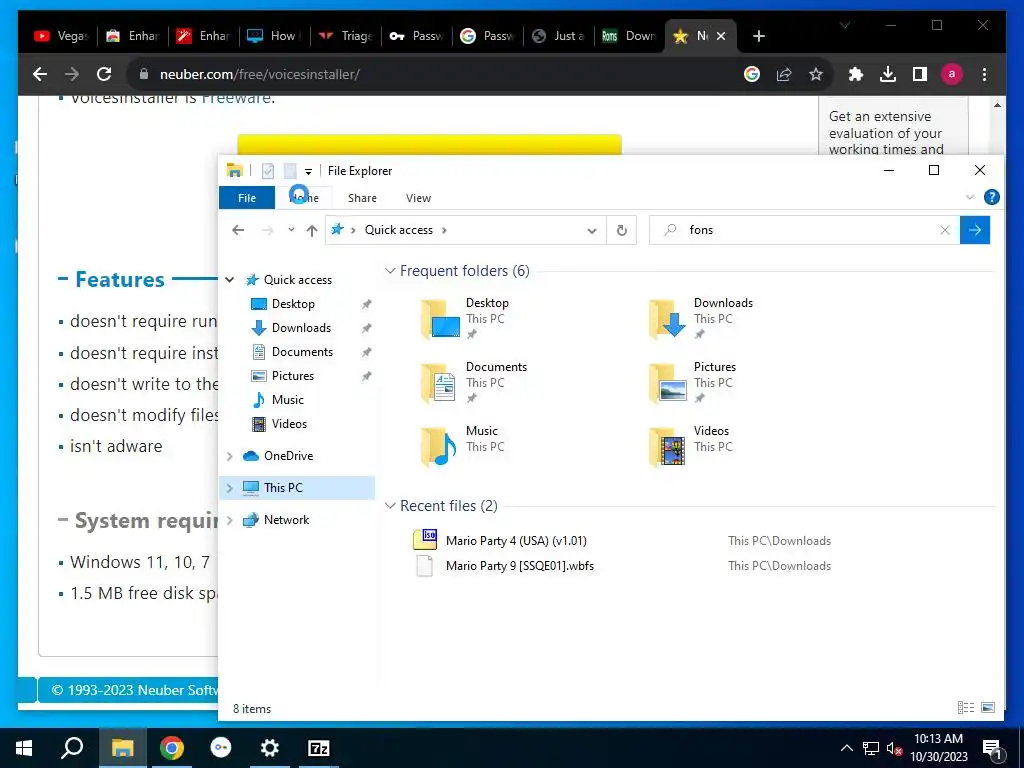Select Videos in the navigation pane
The image size is (1024, 768).
click(289, 424)
